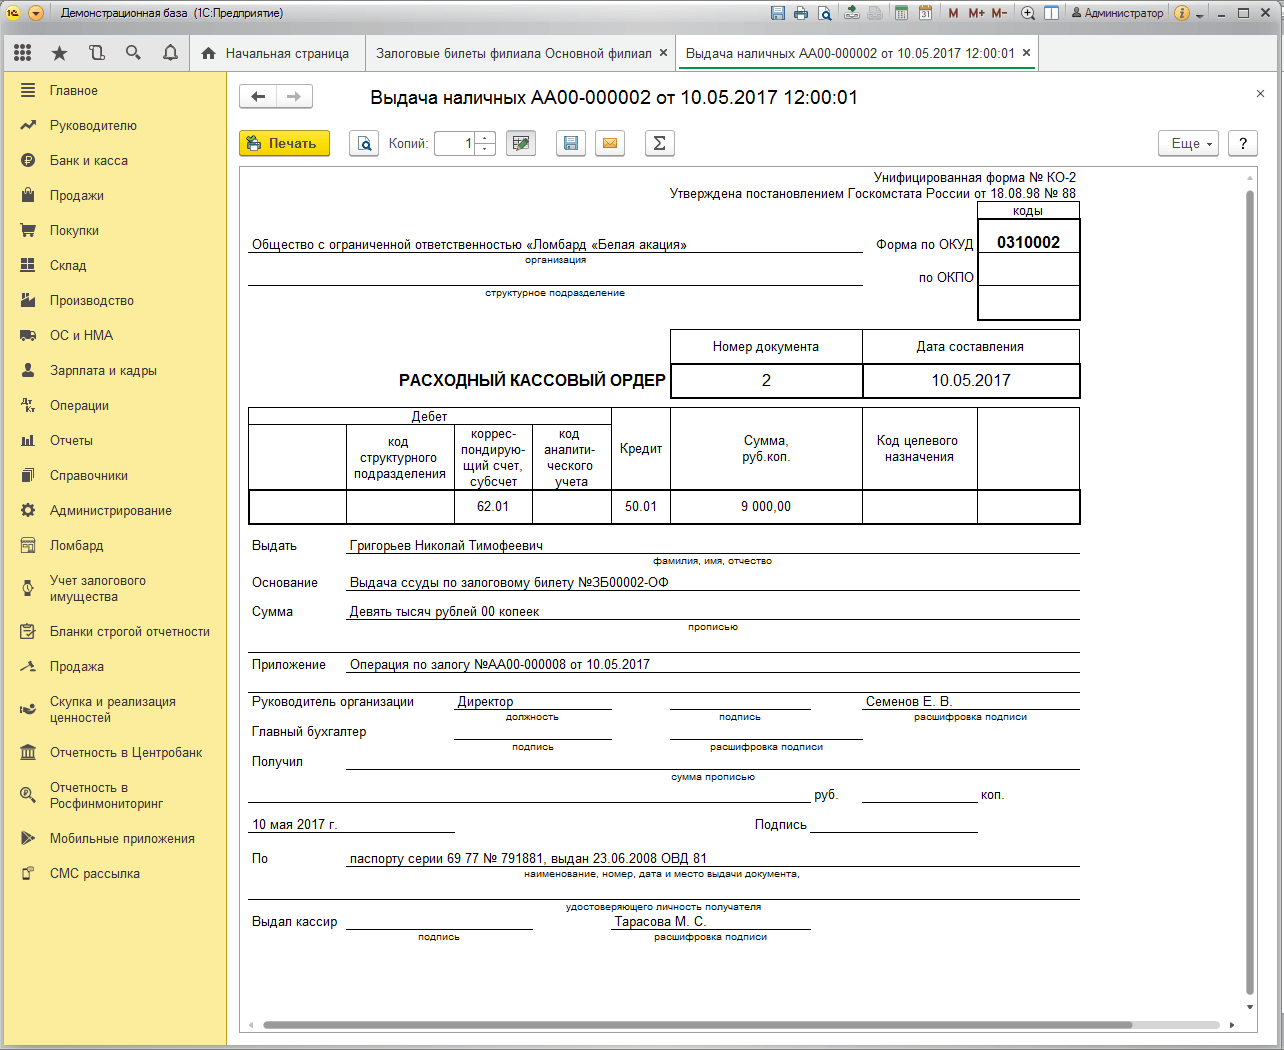Screen dimensions: 1284x1050
Task: Click the Операции sidebar icon
Action: (x=28, y=405)
